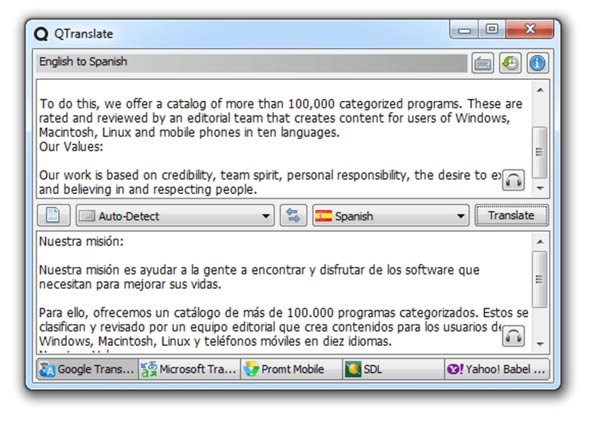Viewport: 600px width, 428px height.
Task: Click source text scrollbar up arrow
Action: [x=540, y=90]
